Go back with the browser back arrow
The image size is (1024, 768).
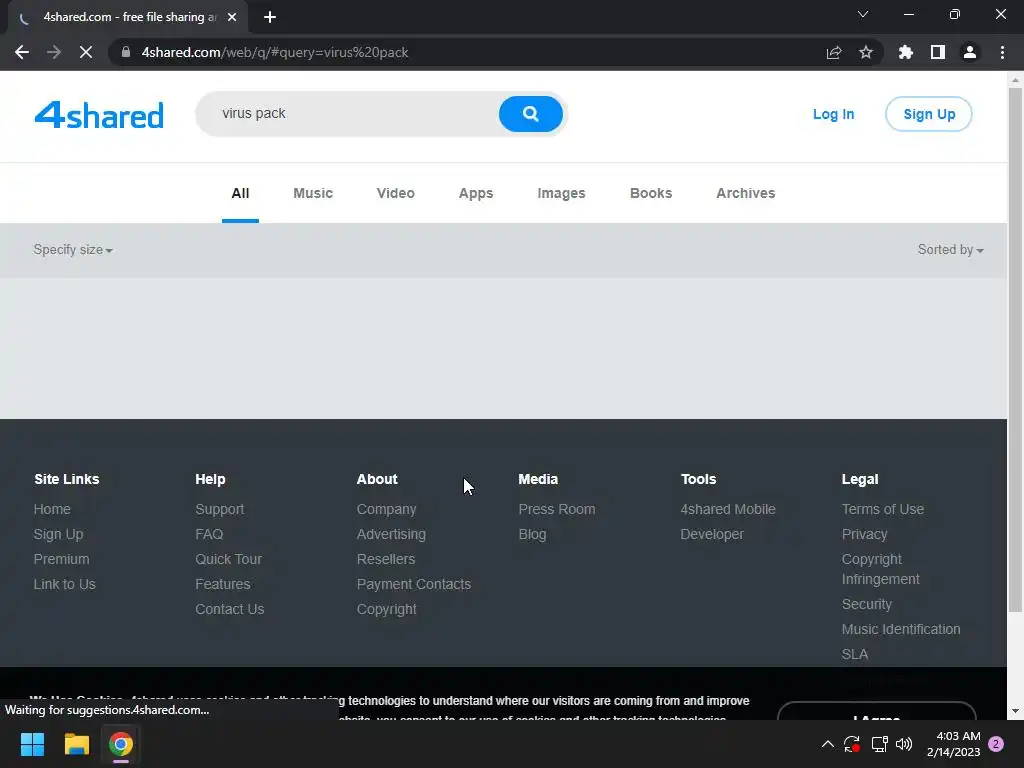pyautogui.click(x=22, y=52)
